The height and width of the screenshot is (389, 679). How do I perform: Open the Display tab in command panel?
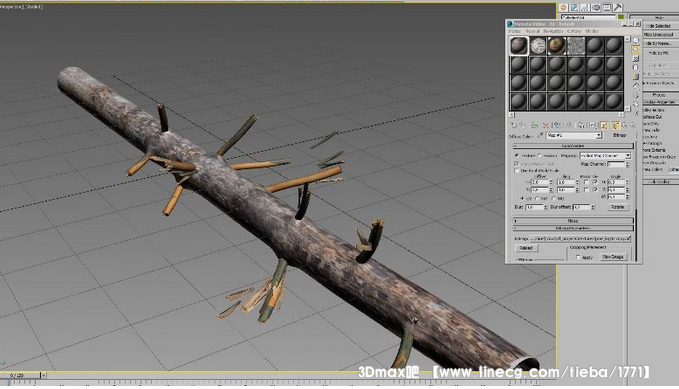[x=607, y=7]
